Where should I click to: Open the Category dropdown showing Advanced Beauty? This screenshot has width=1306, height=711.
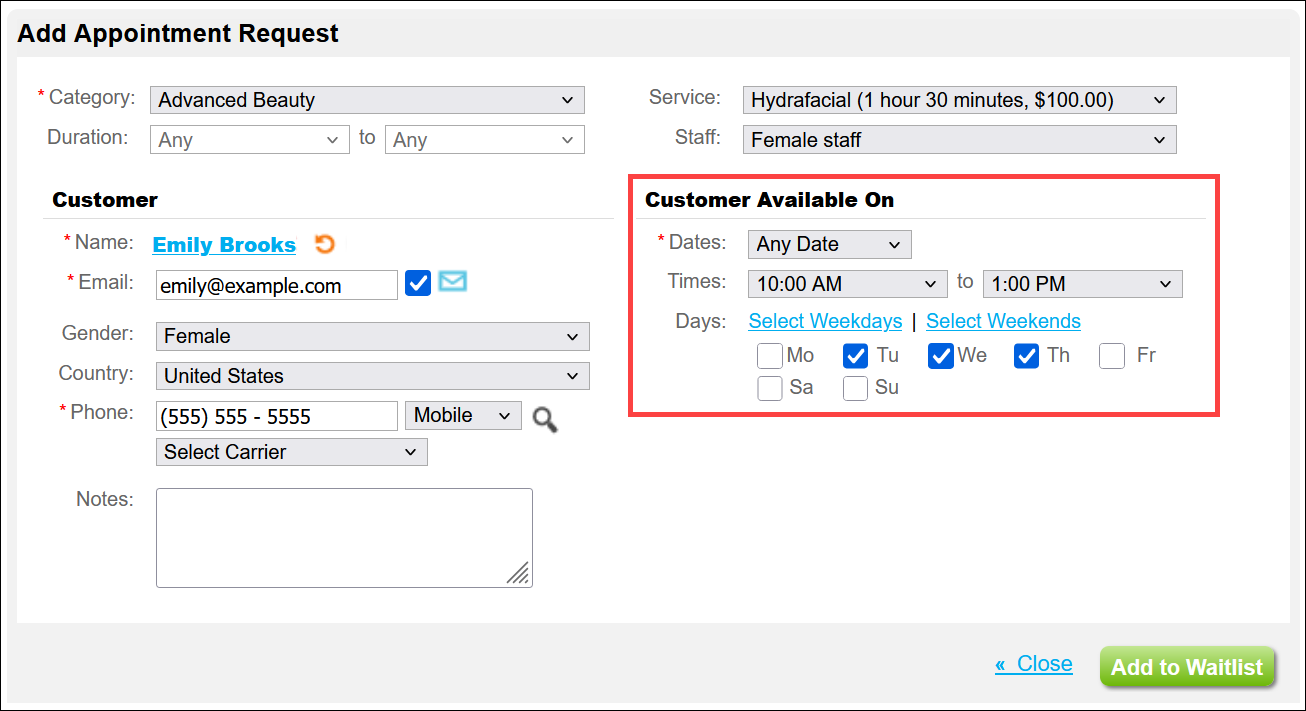coord(367,100)
